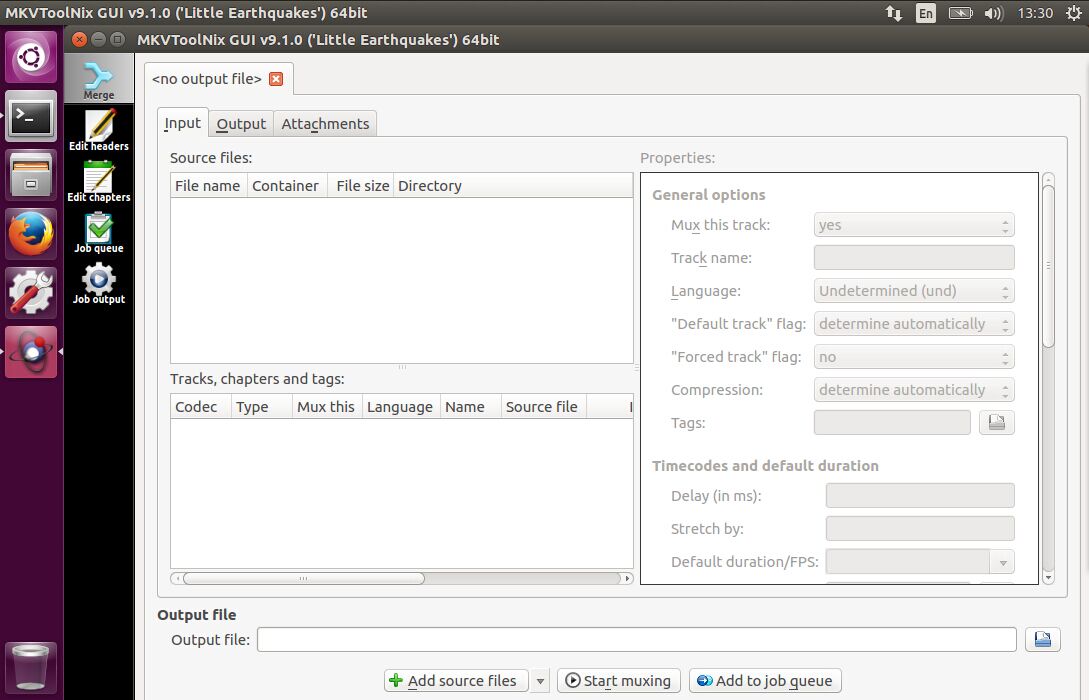Open the Files manager from the dock
The height and width of the screenshot is (700, 1089).
click(x=31, y=175)
